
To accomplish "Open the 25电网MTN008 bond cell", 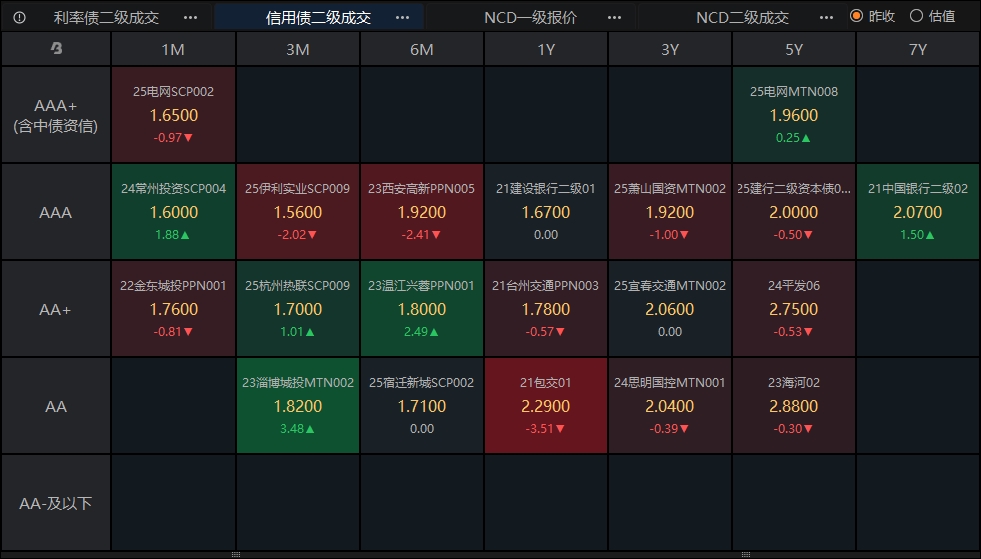I will point(794,115).
